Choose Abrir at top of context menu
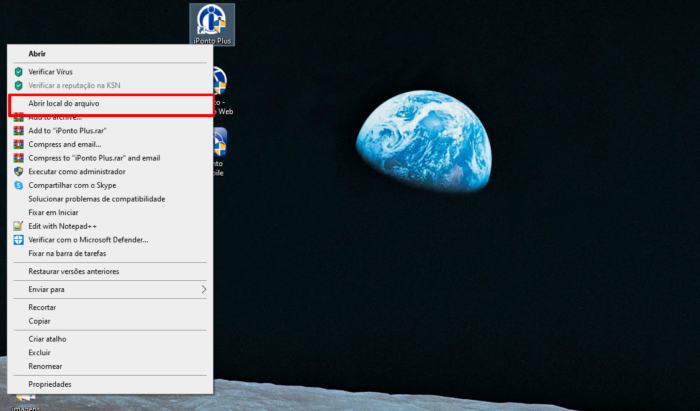The width and height of the screenshot is (700, 411). 37,54
